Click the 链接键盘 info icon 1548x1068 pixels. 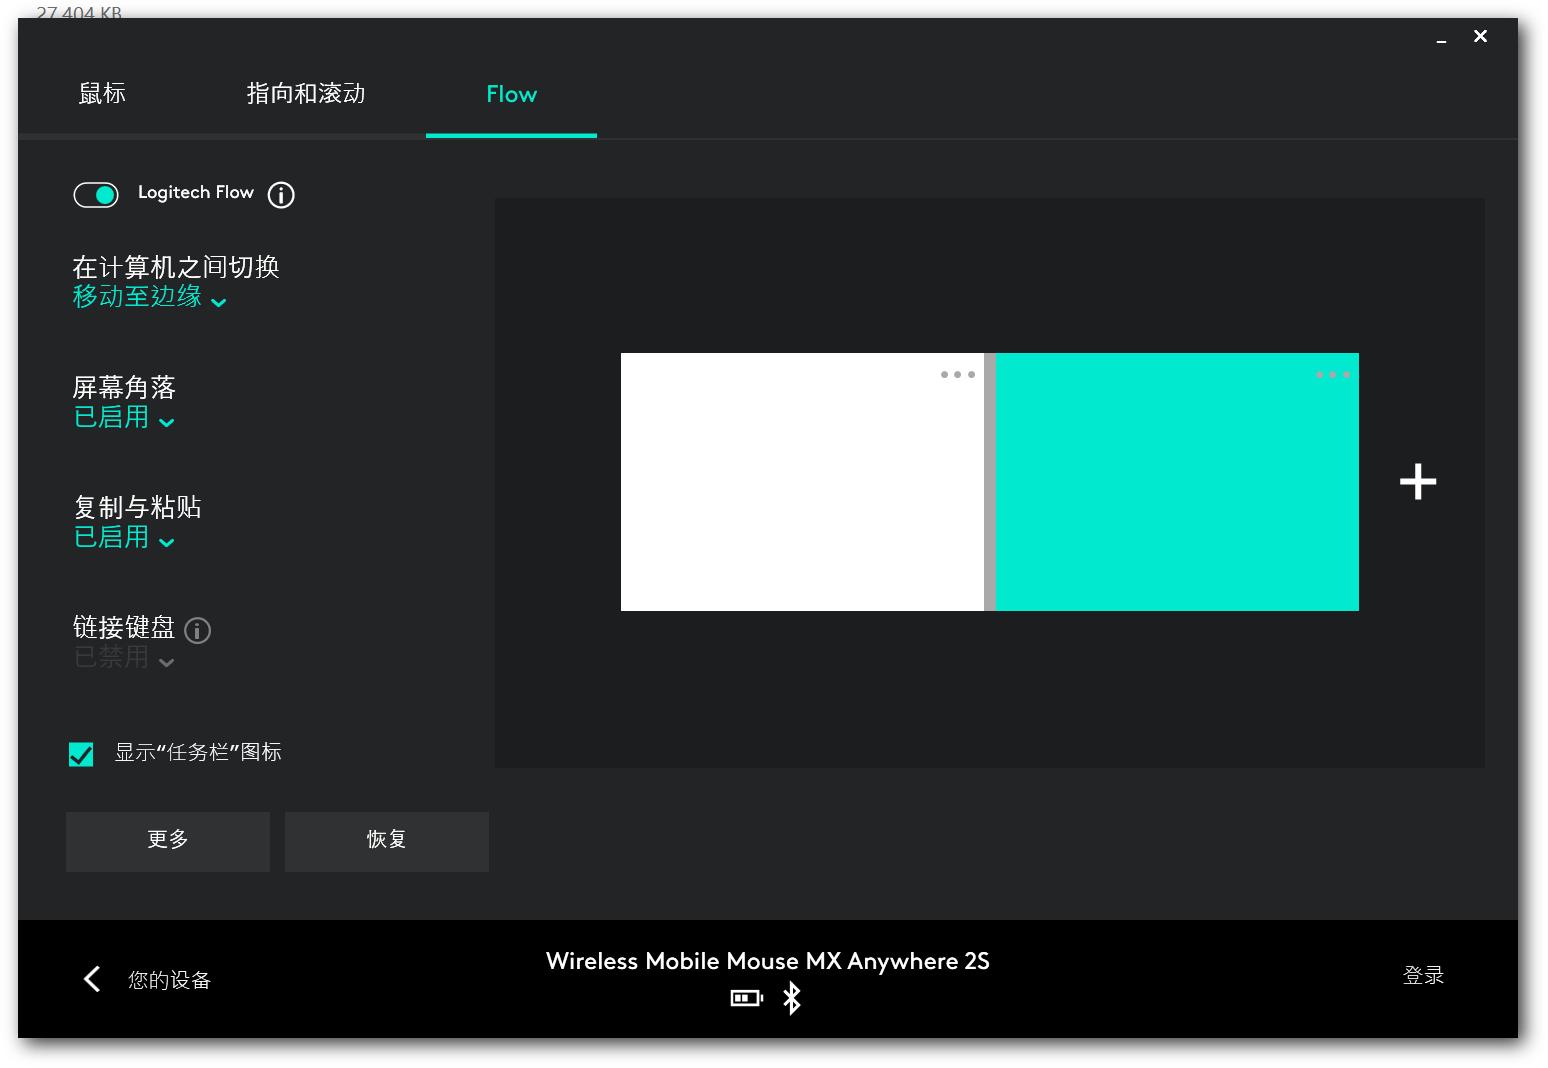(197, 631)
